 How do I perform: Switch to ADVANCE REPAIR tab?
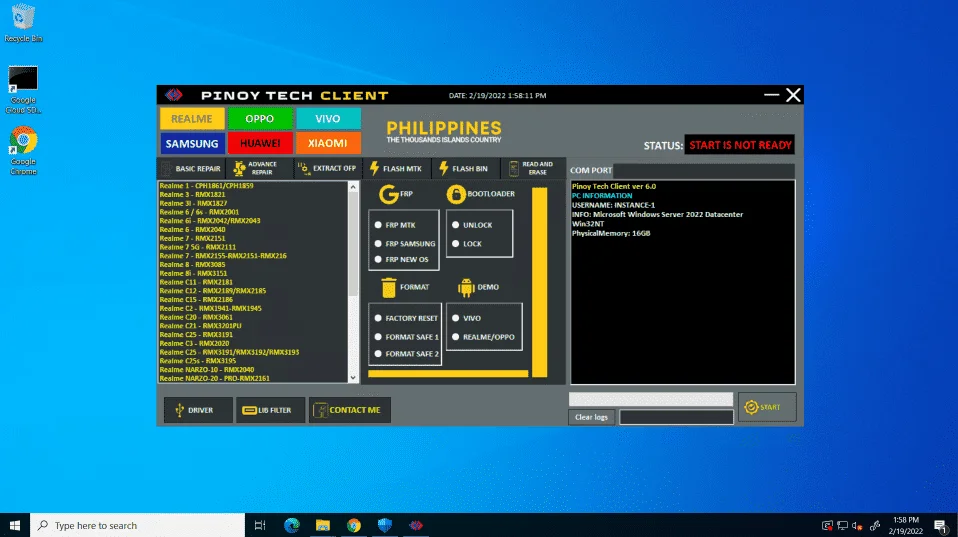(x=259, y=169)
